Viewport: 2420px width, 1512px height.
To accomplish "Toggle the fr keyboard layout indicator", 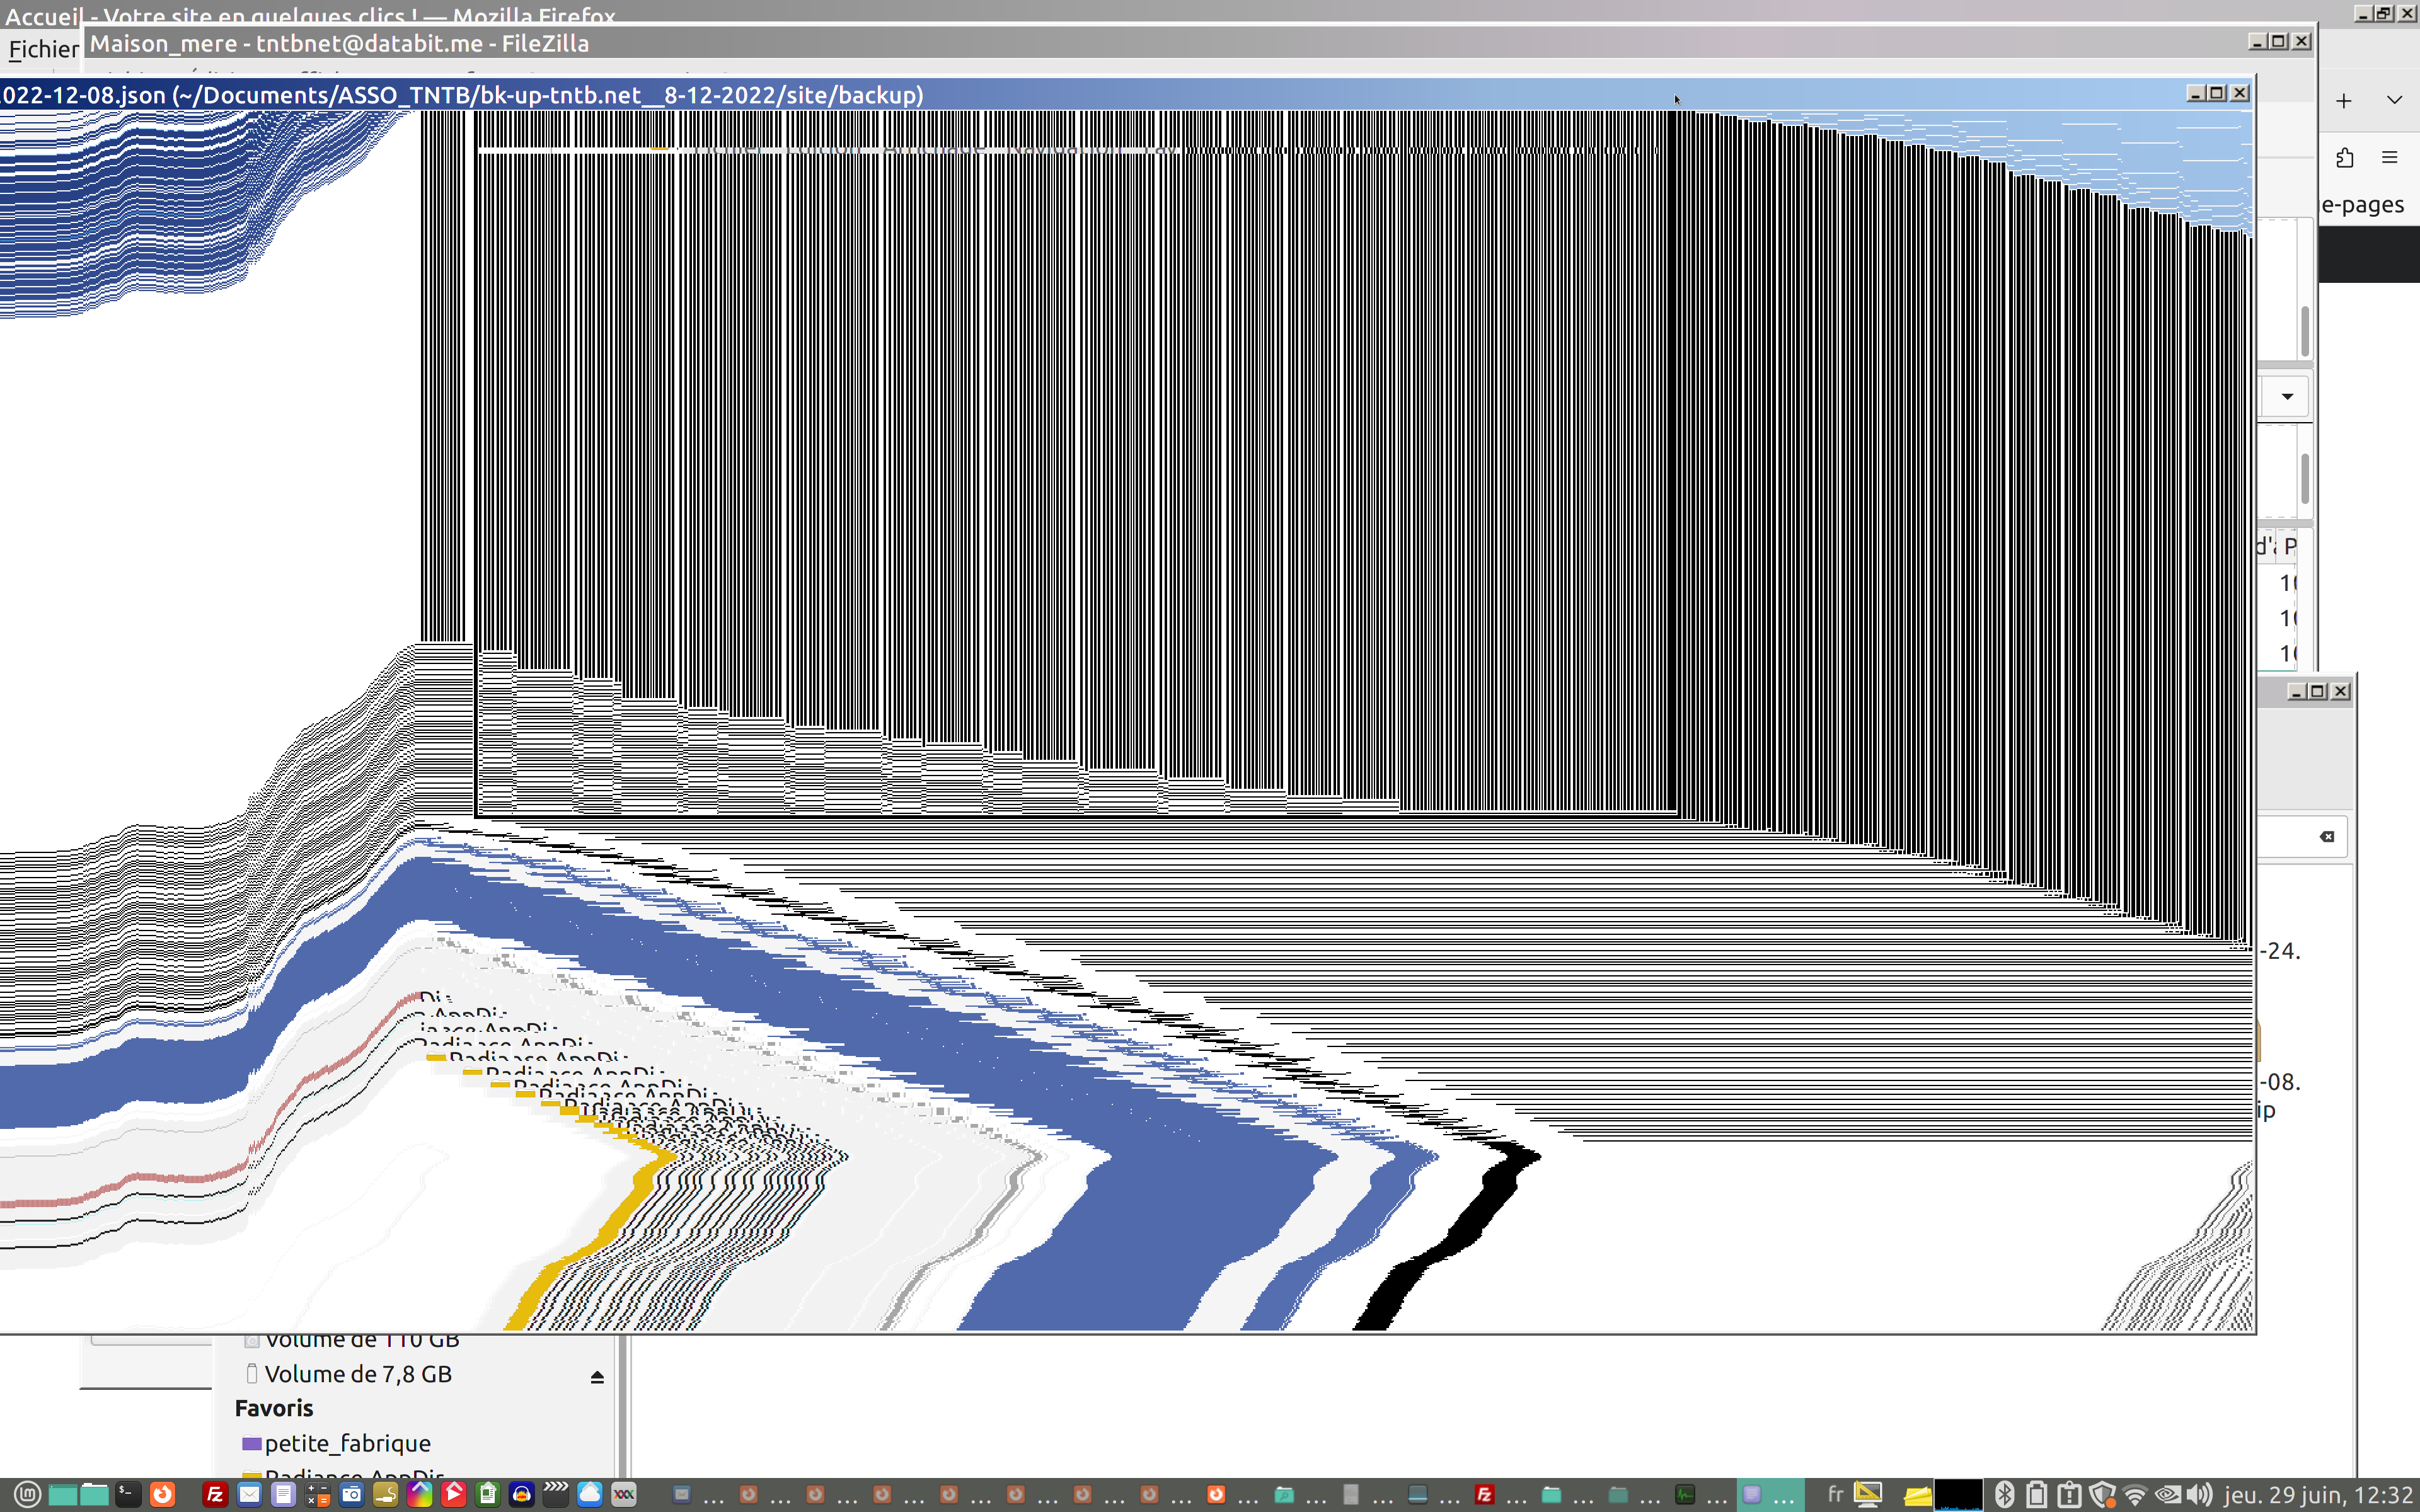I will [x=1835, y=1494].
